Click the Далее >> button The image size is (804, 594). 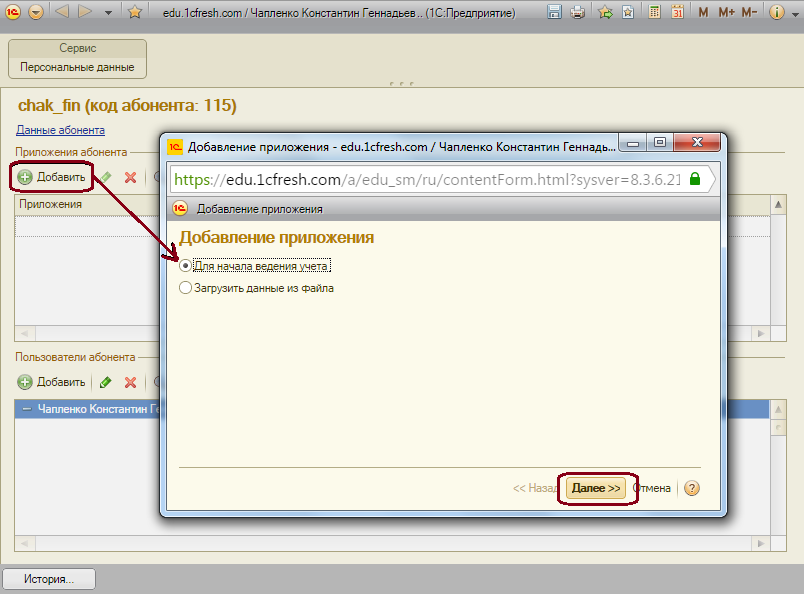596,488
